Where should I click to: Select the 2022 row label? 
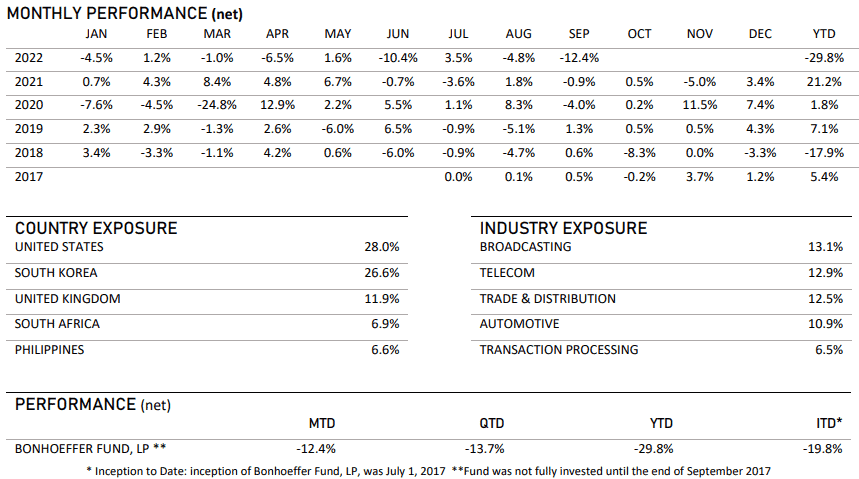pos(30,57)
